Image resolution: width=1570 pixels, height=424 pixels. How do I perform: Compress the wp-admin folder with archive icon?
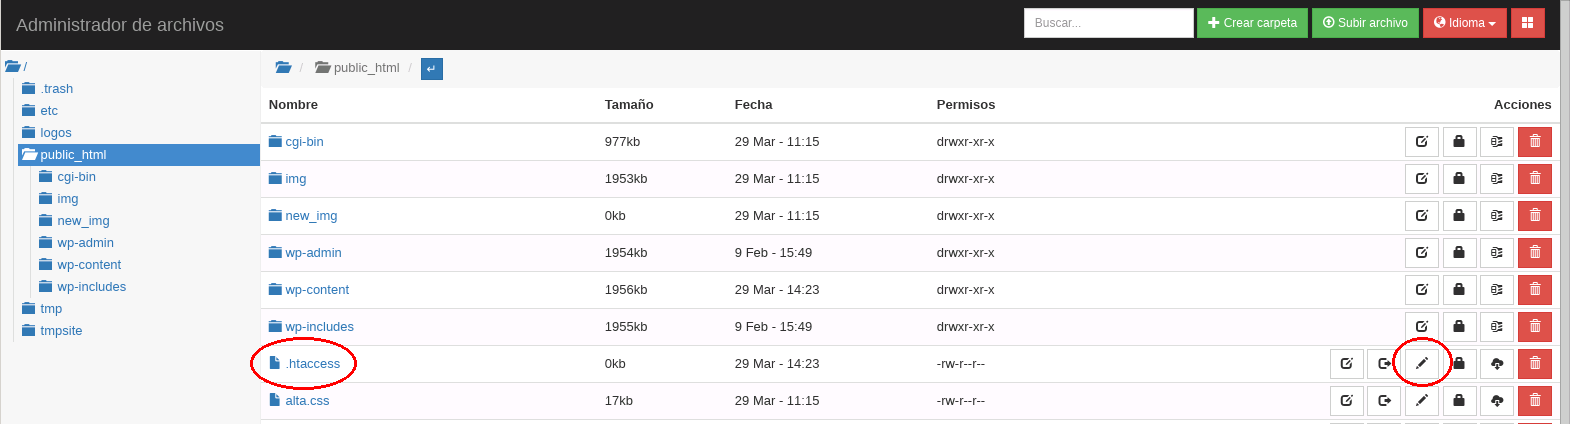coord(1497,253)
